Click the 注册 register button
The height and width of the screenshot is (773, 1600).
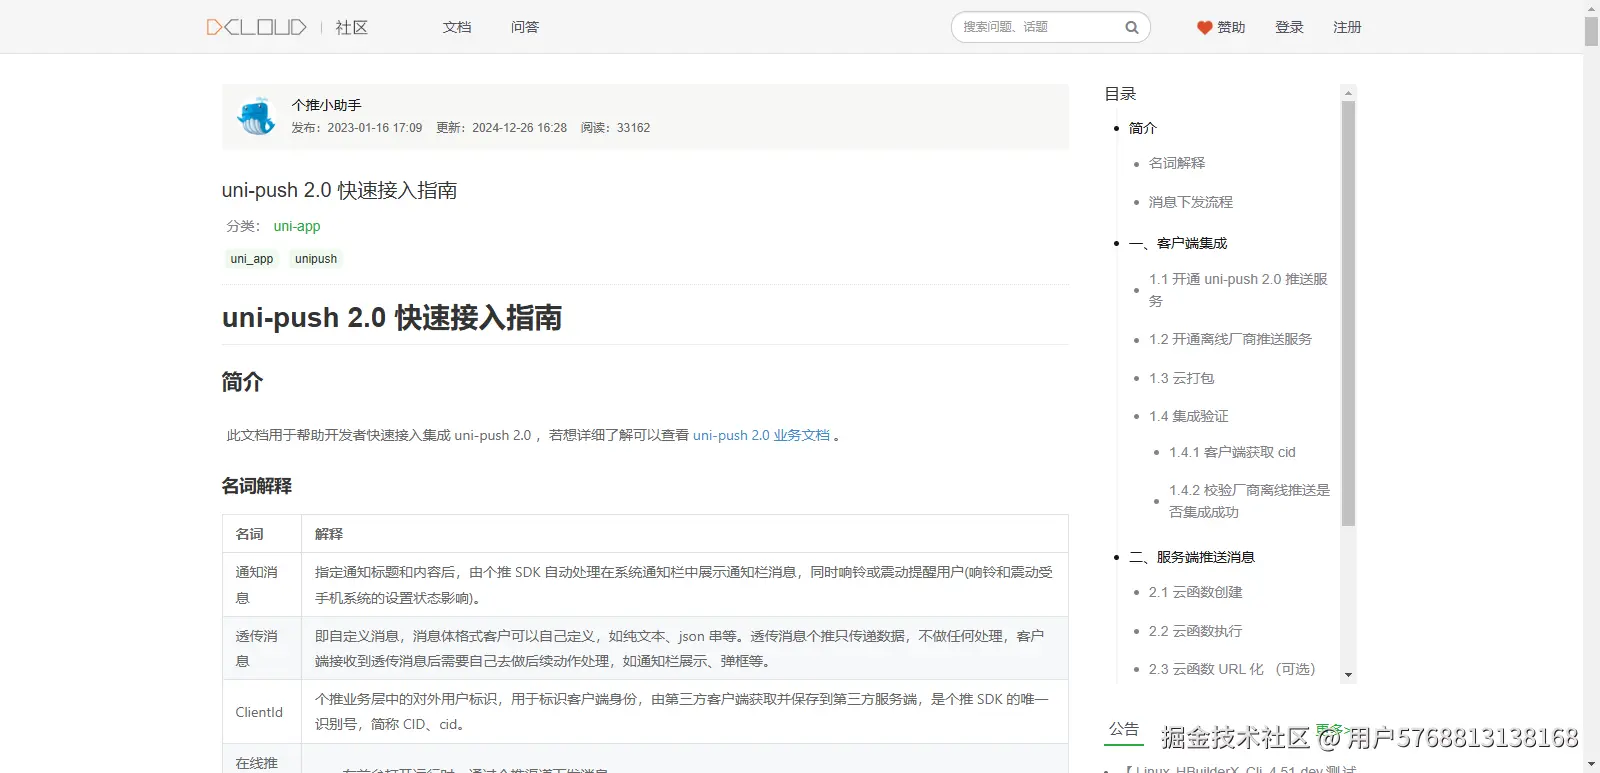pos(1347,27)
